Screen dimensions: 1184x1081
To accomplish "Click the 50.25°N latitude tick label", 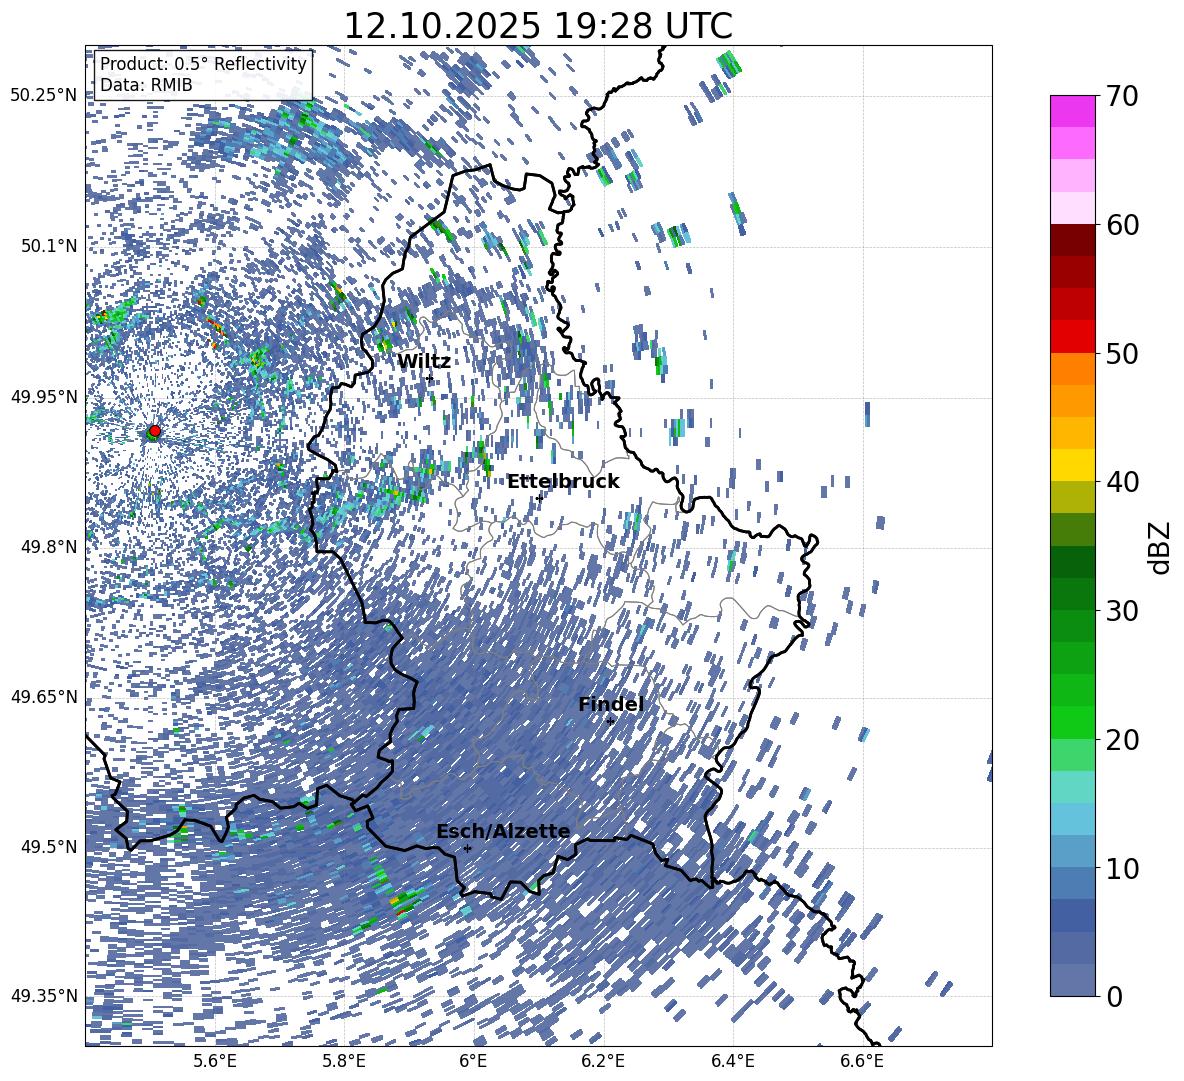I will pos(43,95).
